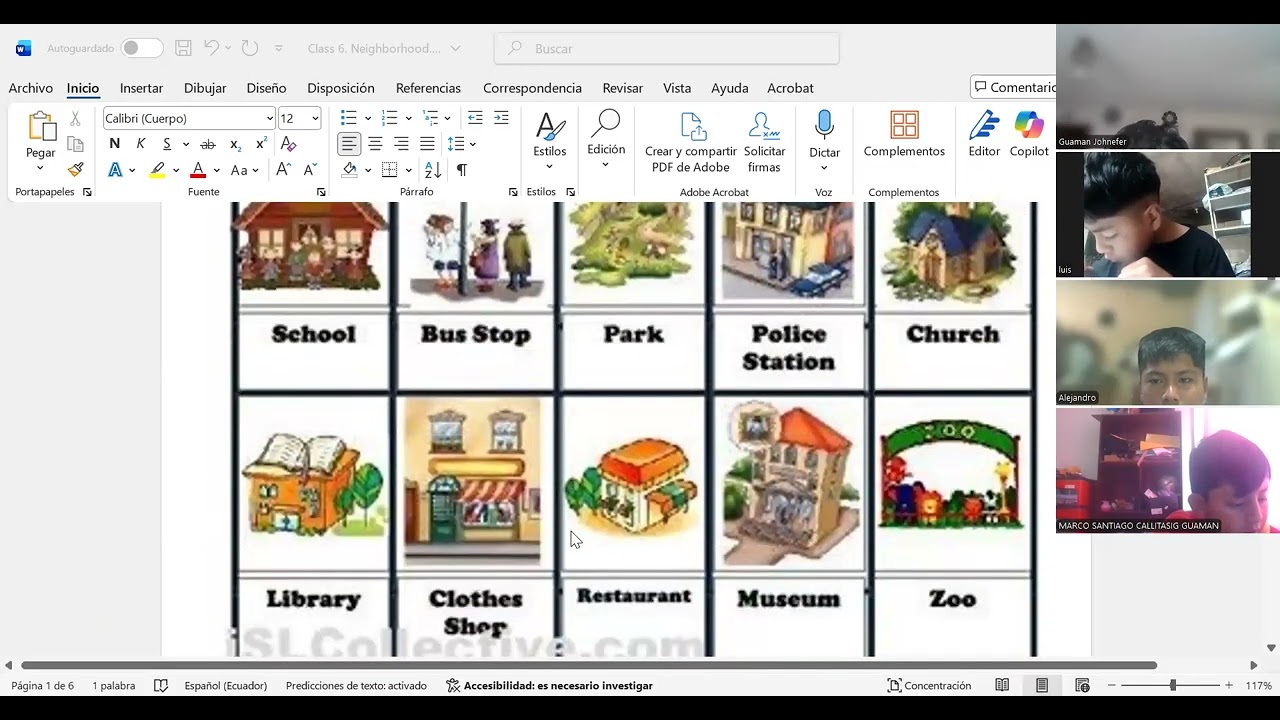This screenshot has width=1280, height=720.
Task: Click Accesibilidad: es necesario investigar status
Action: click(x=549, y=686)
